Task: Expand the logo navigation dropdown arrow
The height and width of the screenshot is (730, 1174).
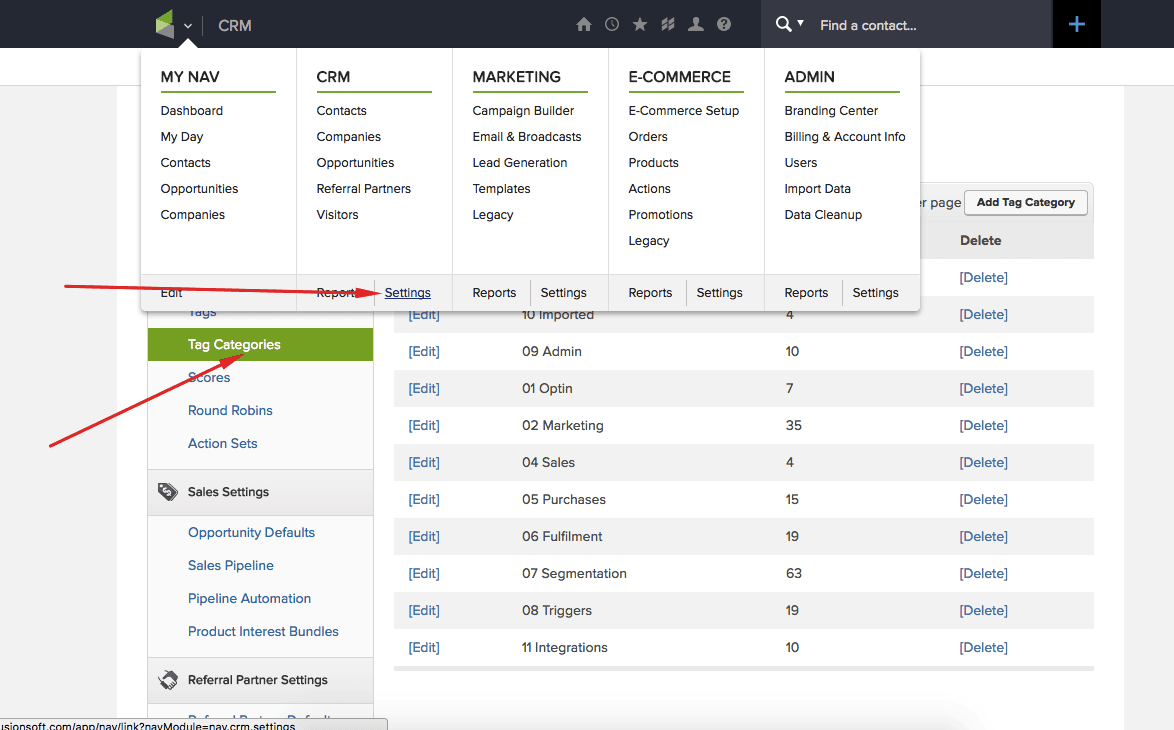Action: click(x=188, y=25)
